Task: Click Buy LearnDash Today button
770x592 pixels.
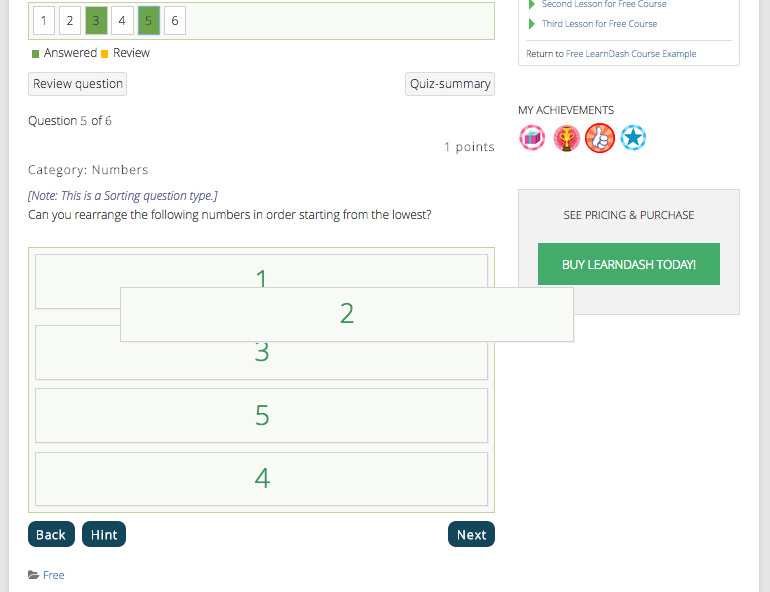Action: pos(628,265)
